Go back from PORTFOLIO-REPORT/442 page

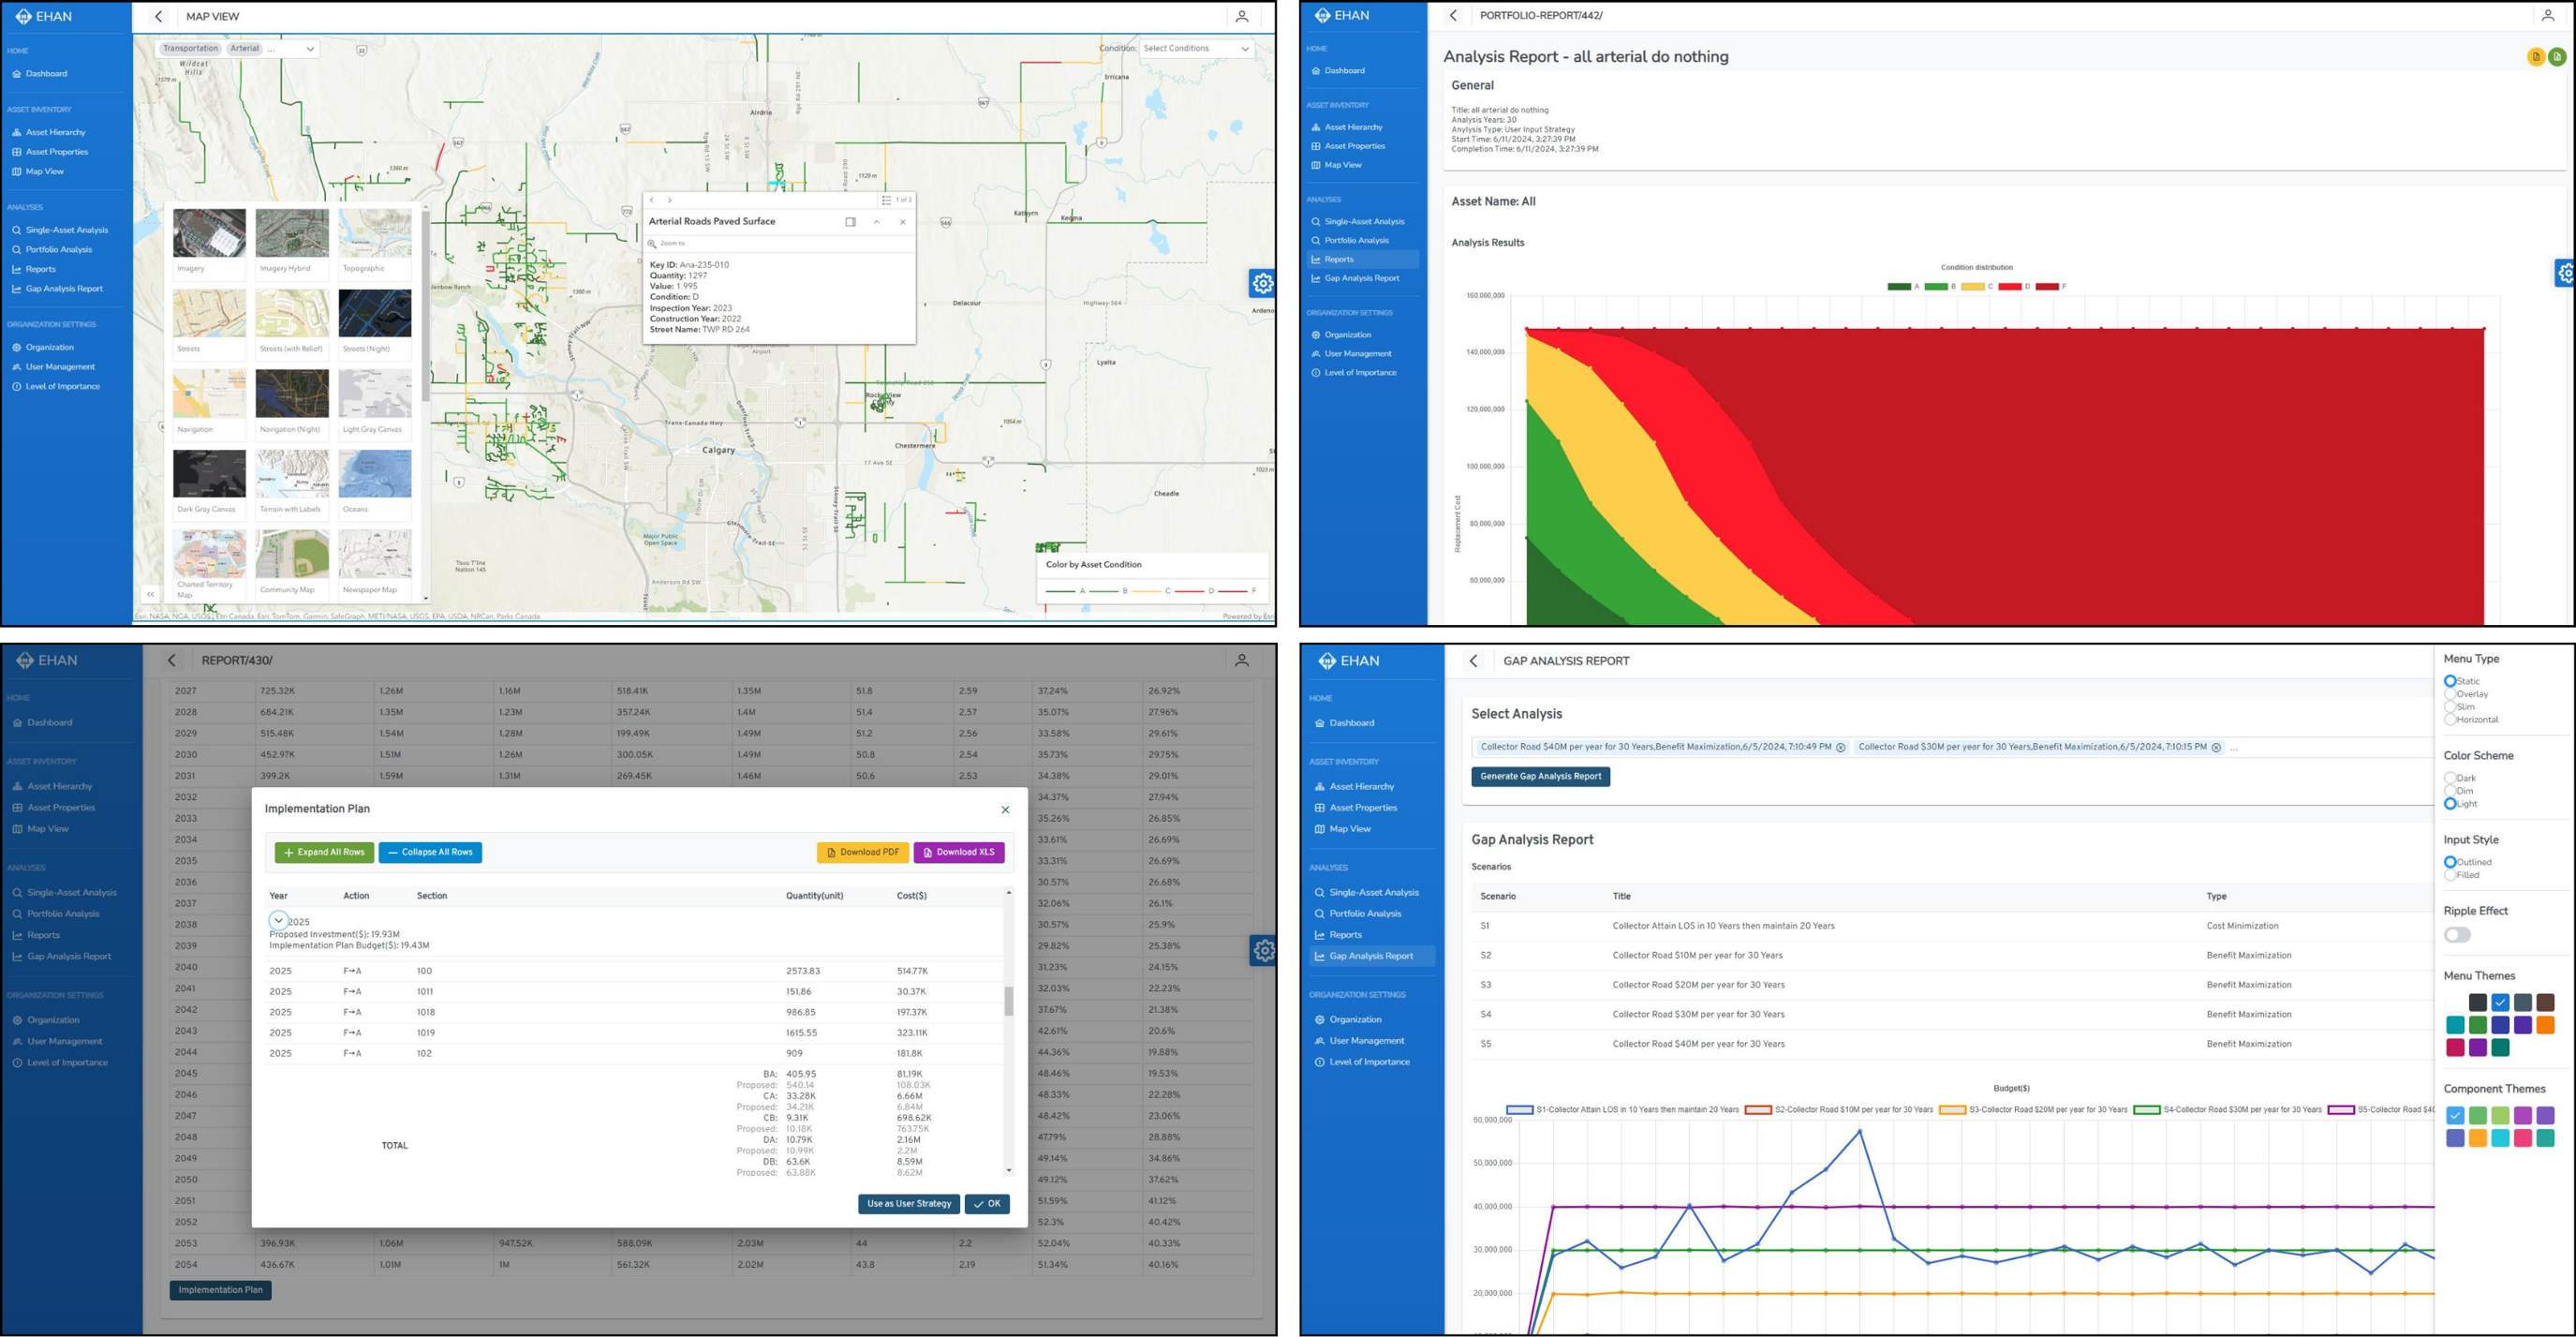pyautogui.click(x=1453, y=15)
